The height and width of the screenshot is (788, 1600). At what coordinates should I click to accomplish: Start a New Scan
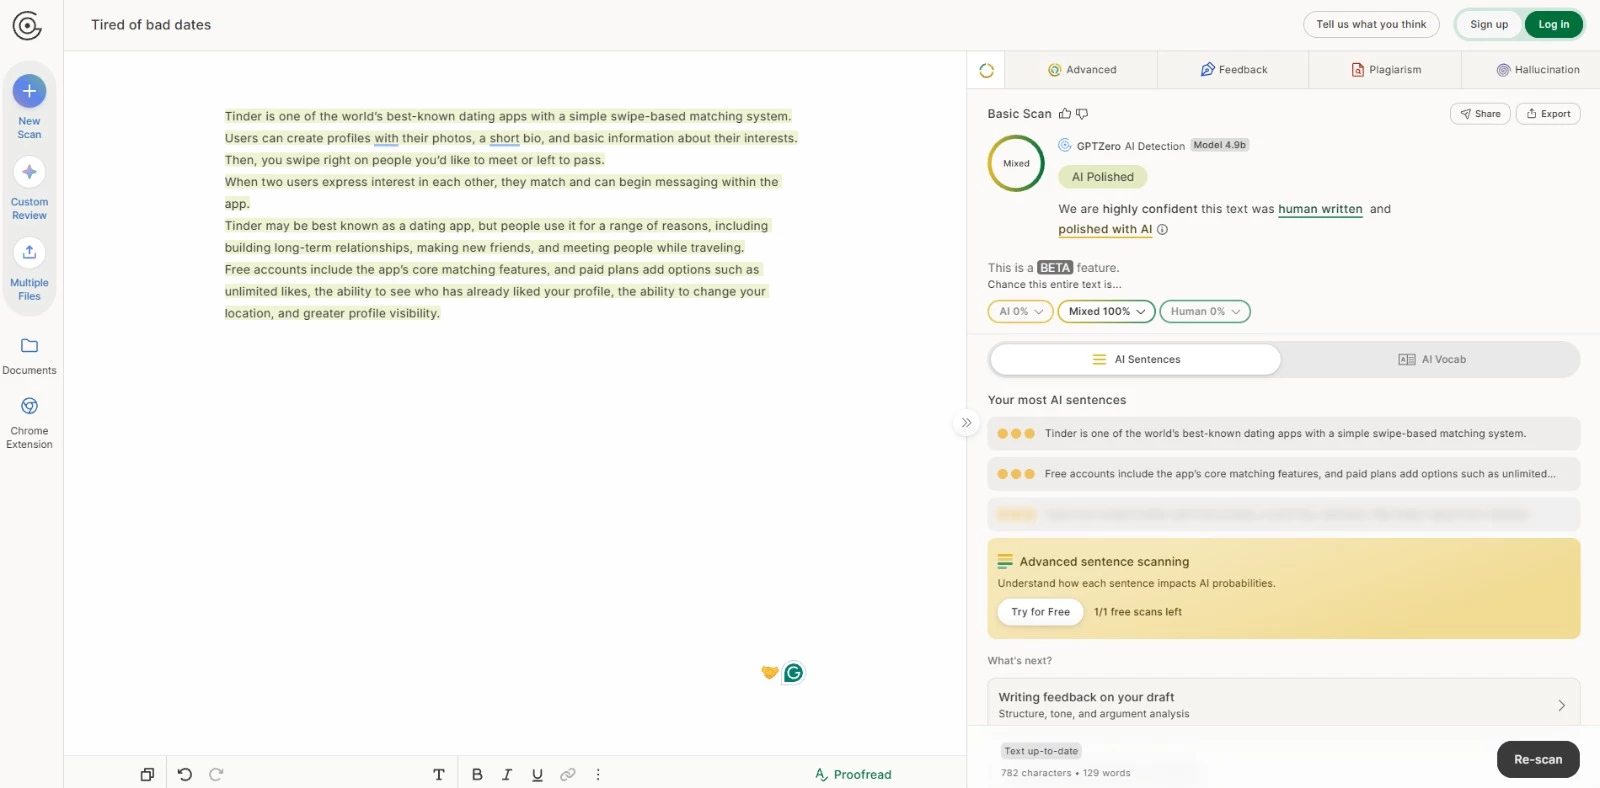point(29,106)
